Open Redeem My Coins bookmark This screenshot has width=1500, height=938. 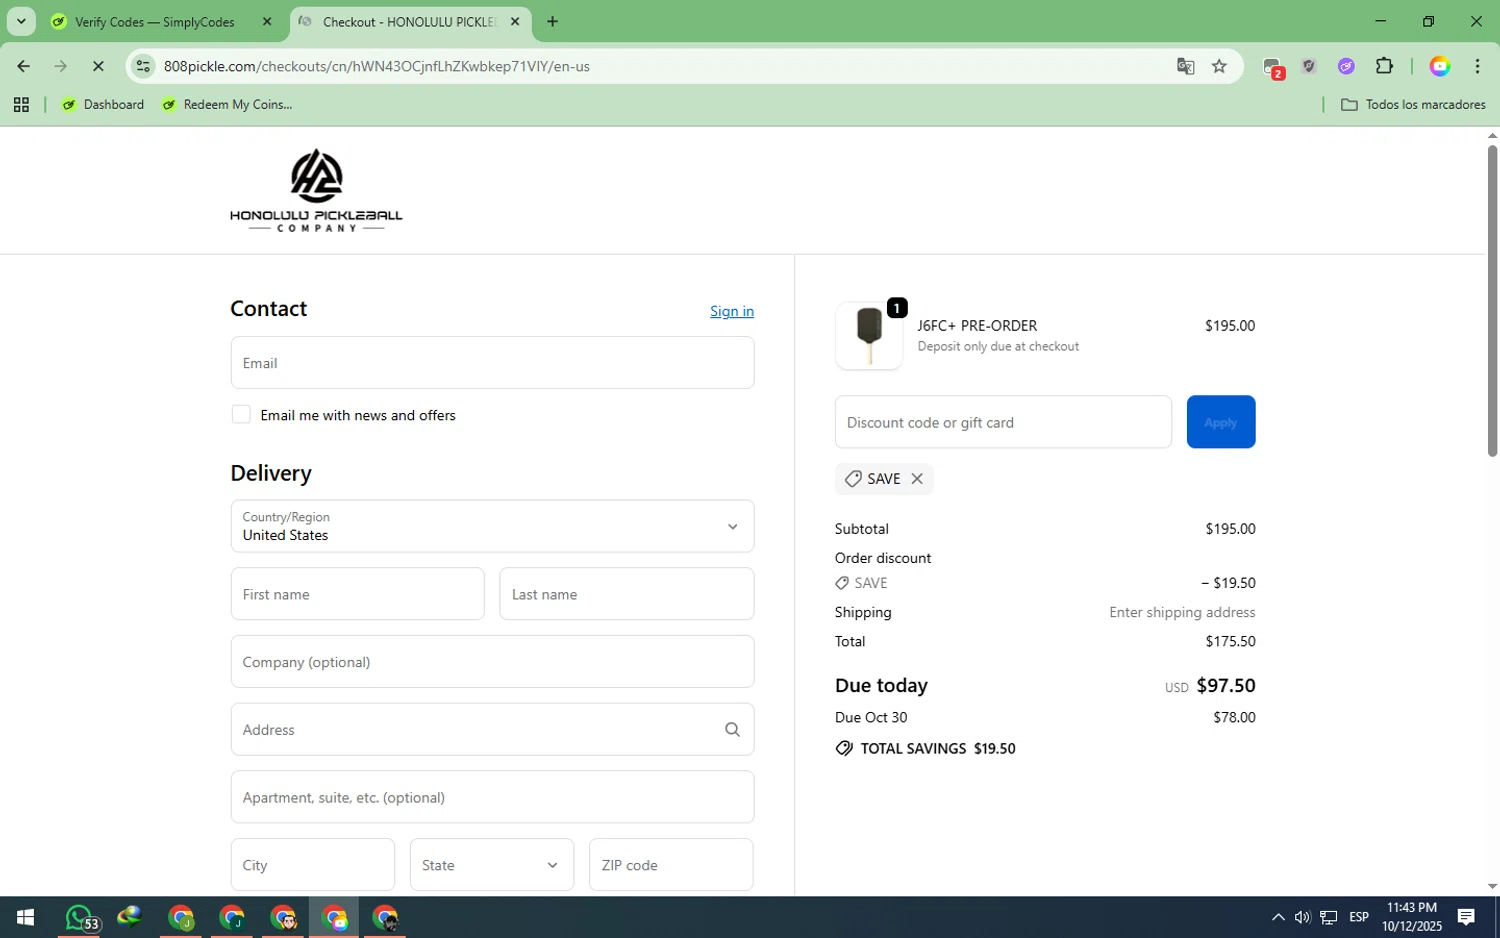[x=227, y=104]
